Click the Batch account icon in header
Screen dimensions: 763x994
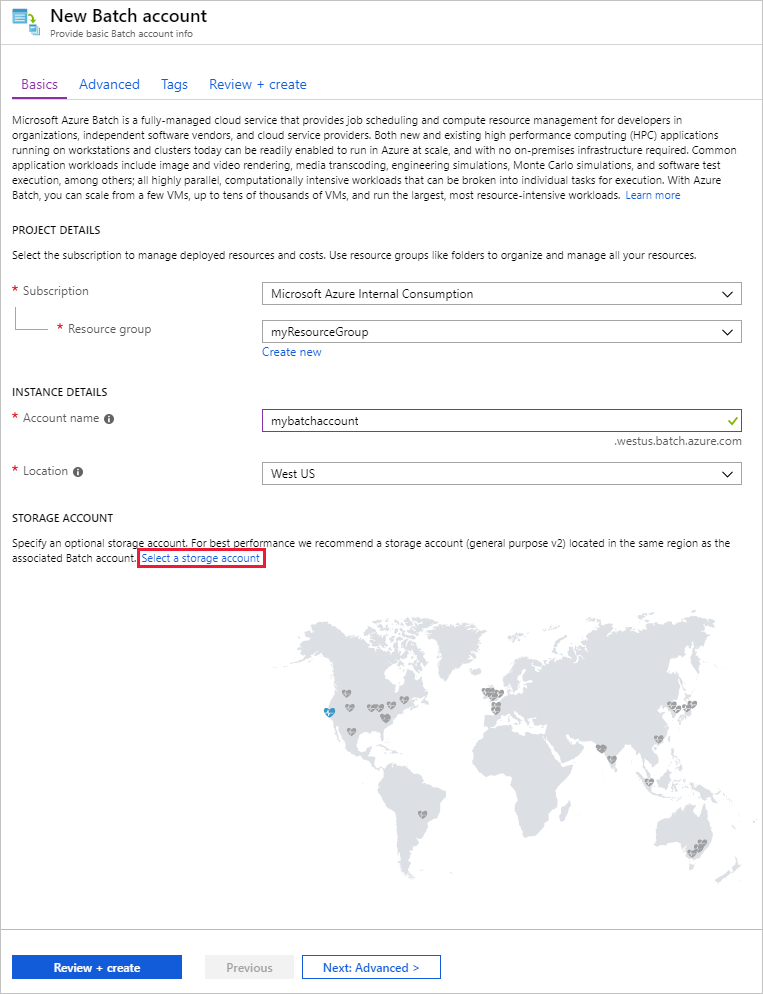click(x=24, y=21)
